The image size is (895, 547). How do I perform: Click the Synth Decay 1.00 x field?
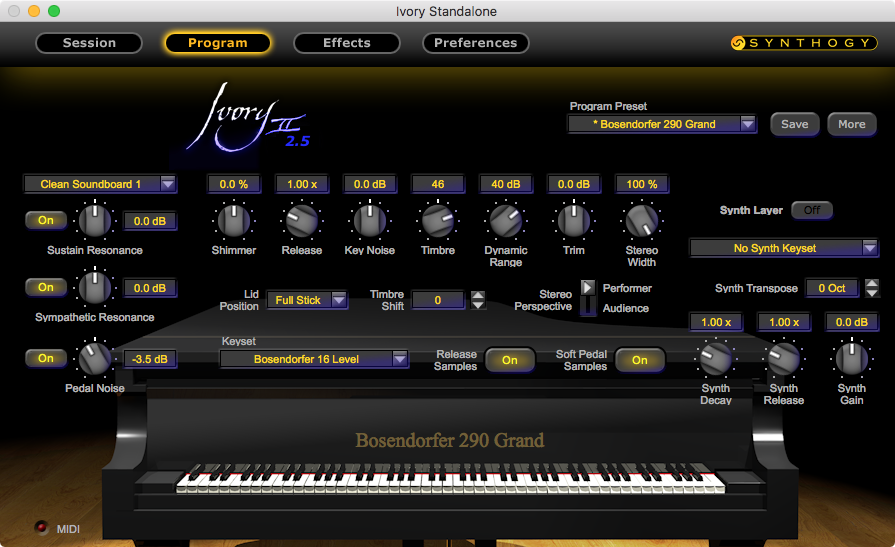(716, 322)
